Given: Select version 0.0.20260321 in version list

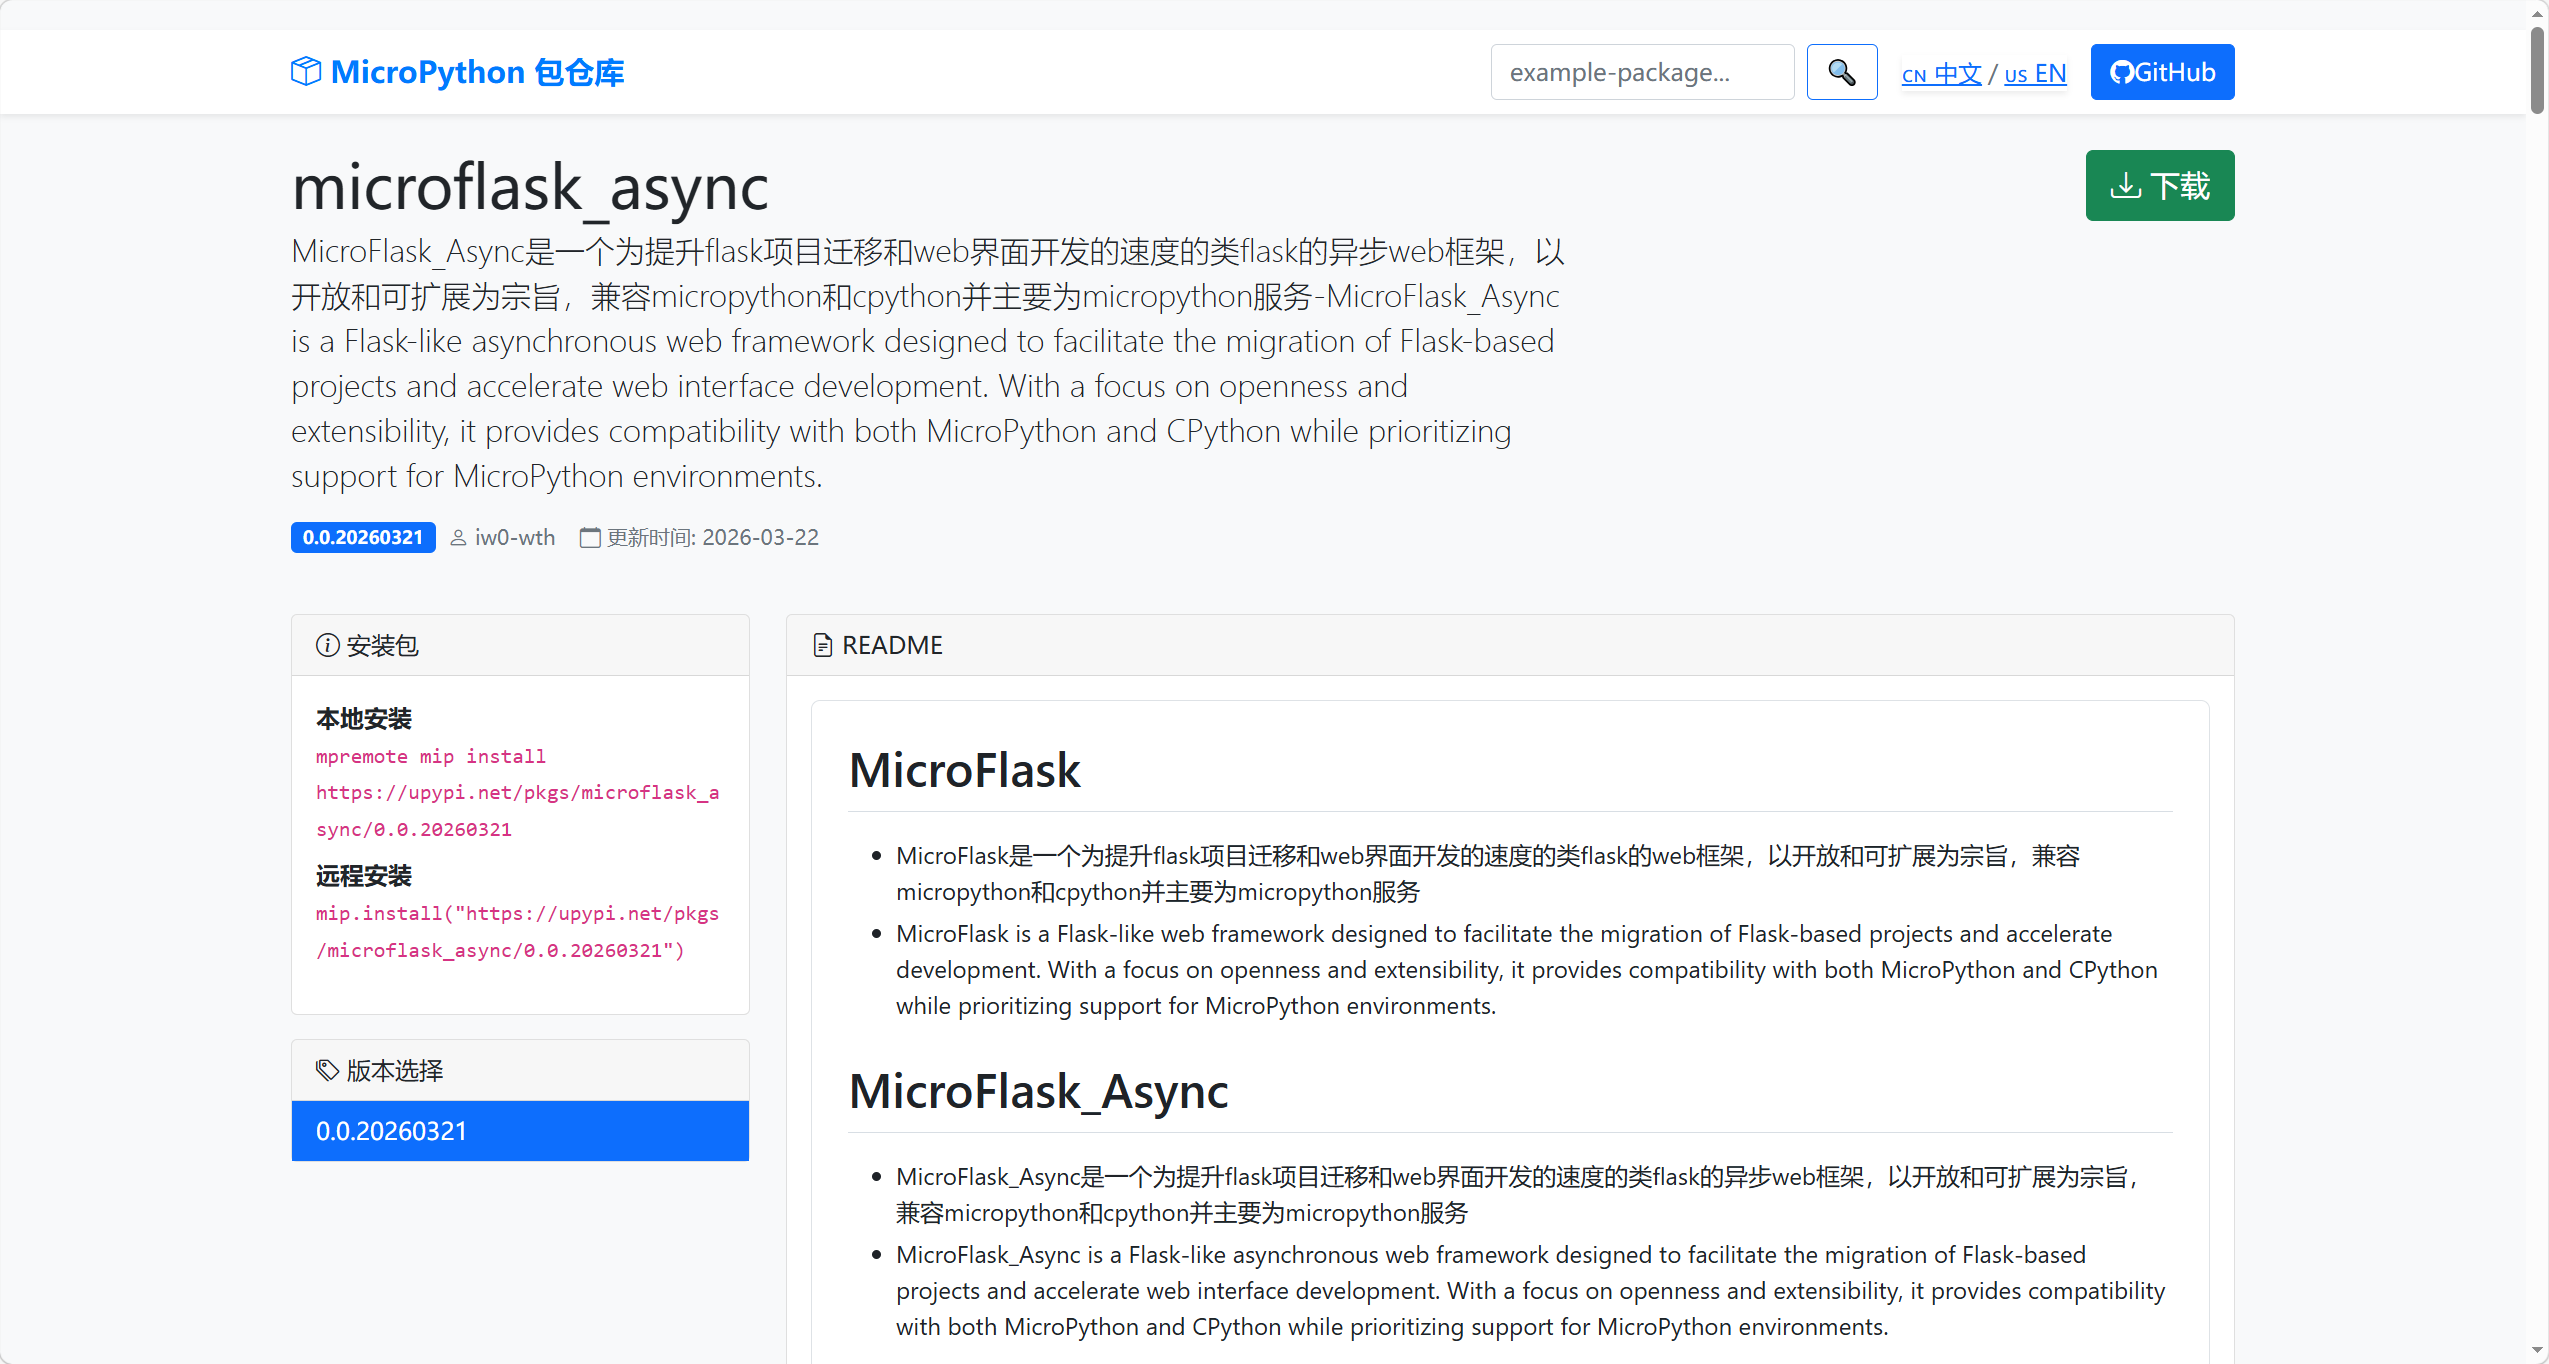Looking at the screenshot, I should pos(520,1131).
